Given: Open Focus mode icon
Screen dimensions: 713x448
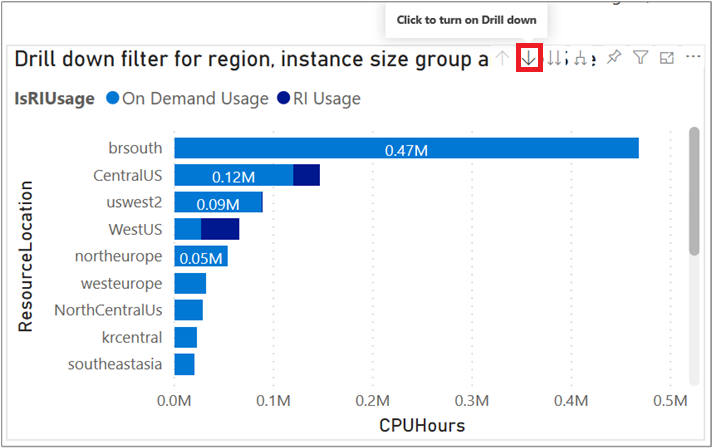Looking at the screenshot, I should tap(667, 59).
